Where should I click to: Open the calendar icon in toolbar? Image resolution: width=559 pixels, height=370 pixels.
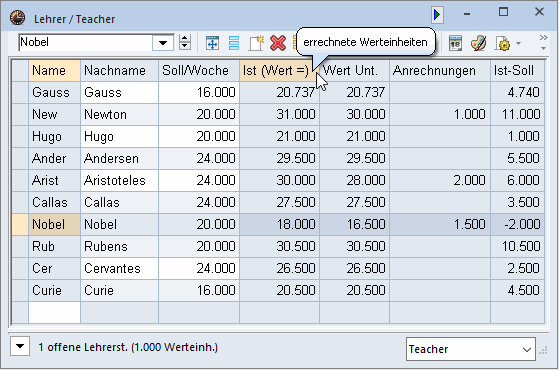pos(455,43)
